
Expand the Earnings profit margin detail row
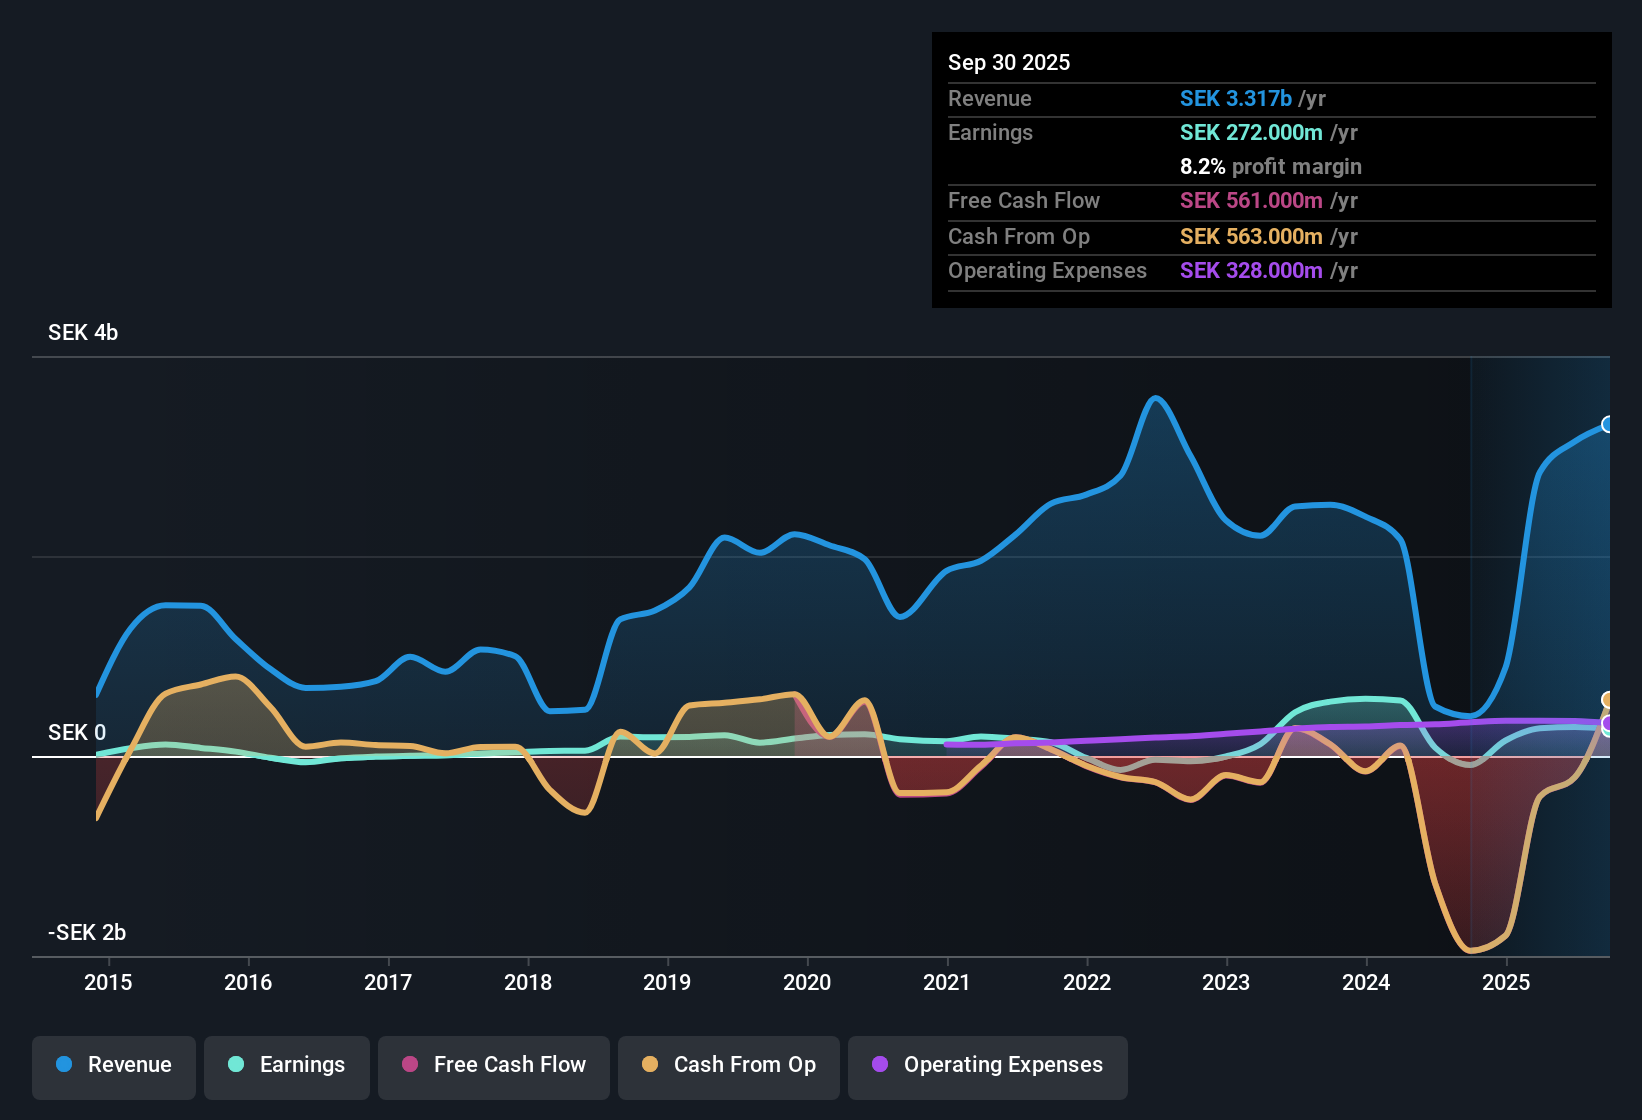(1270, 167)
